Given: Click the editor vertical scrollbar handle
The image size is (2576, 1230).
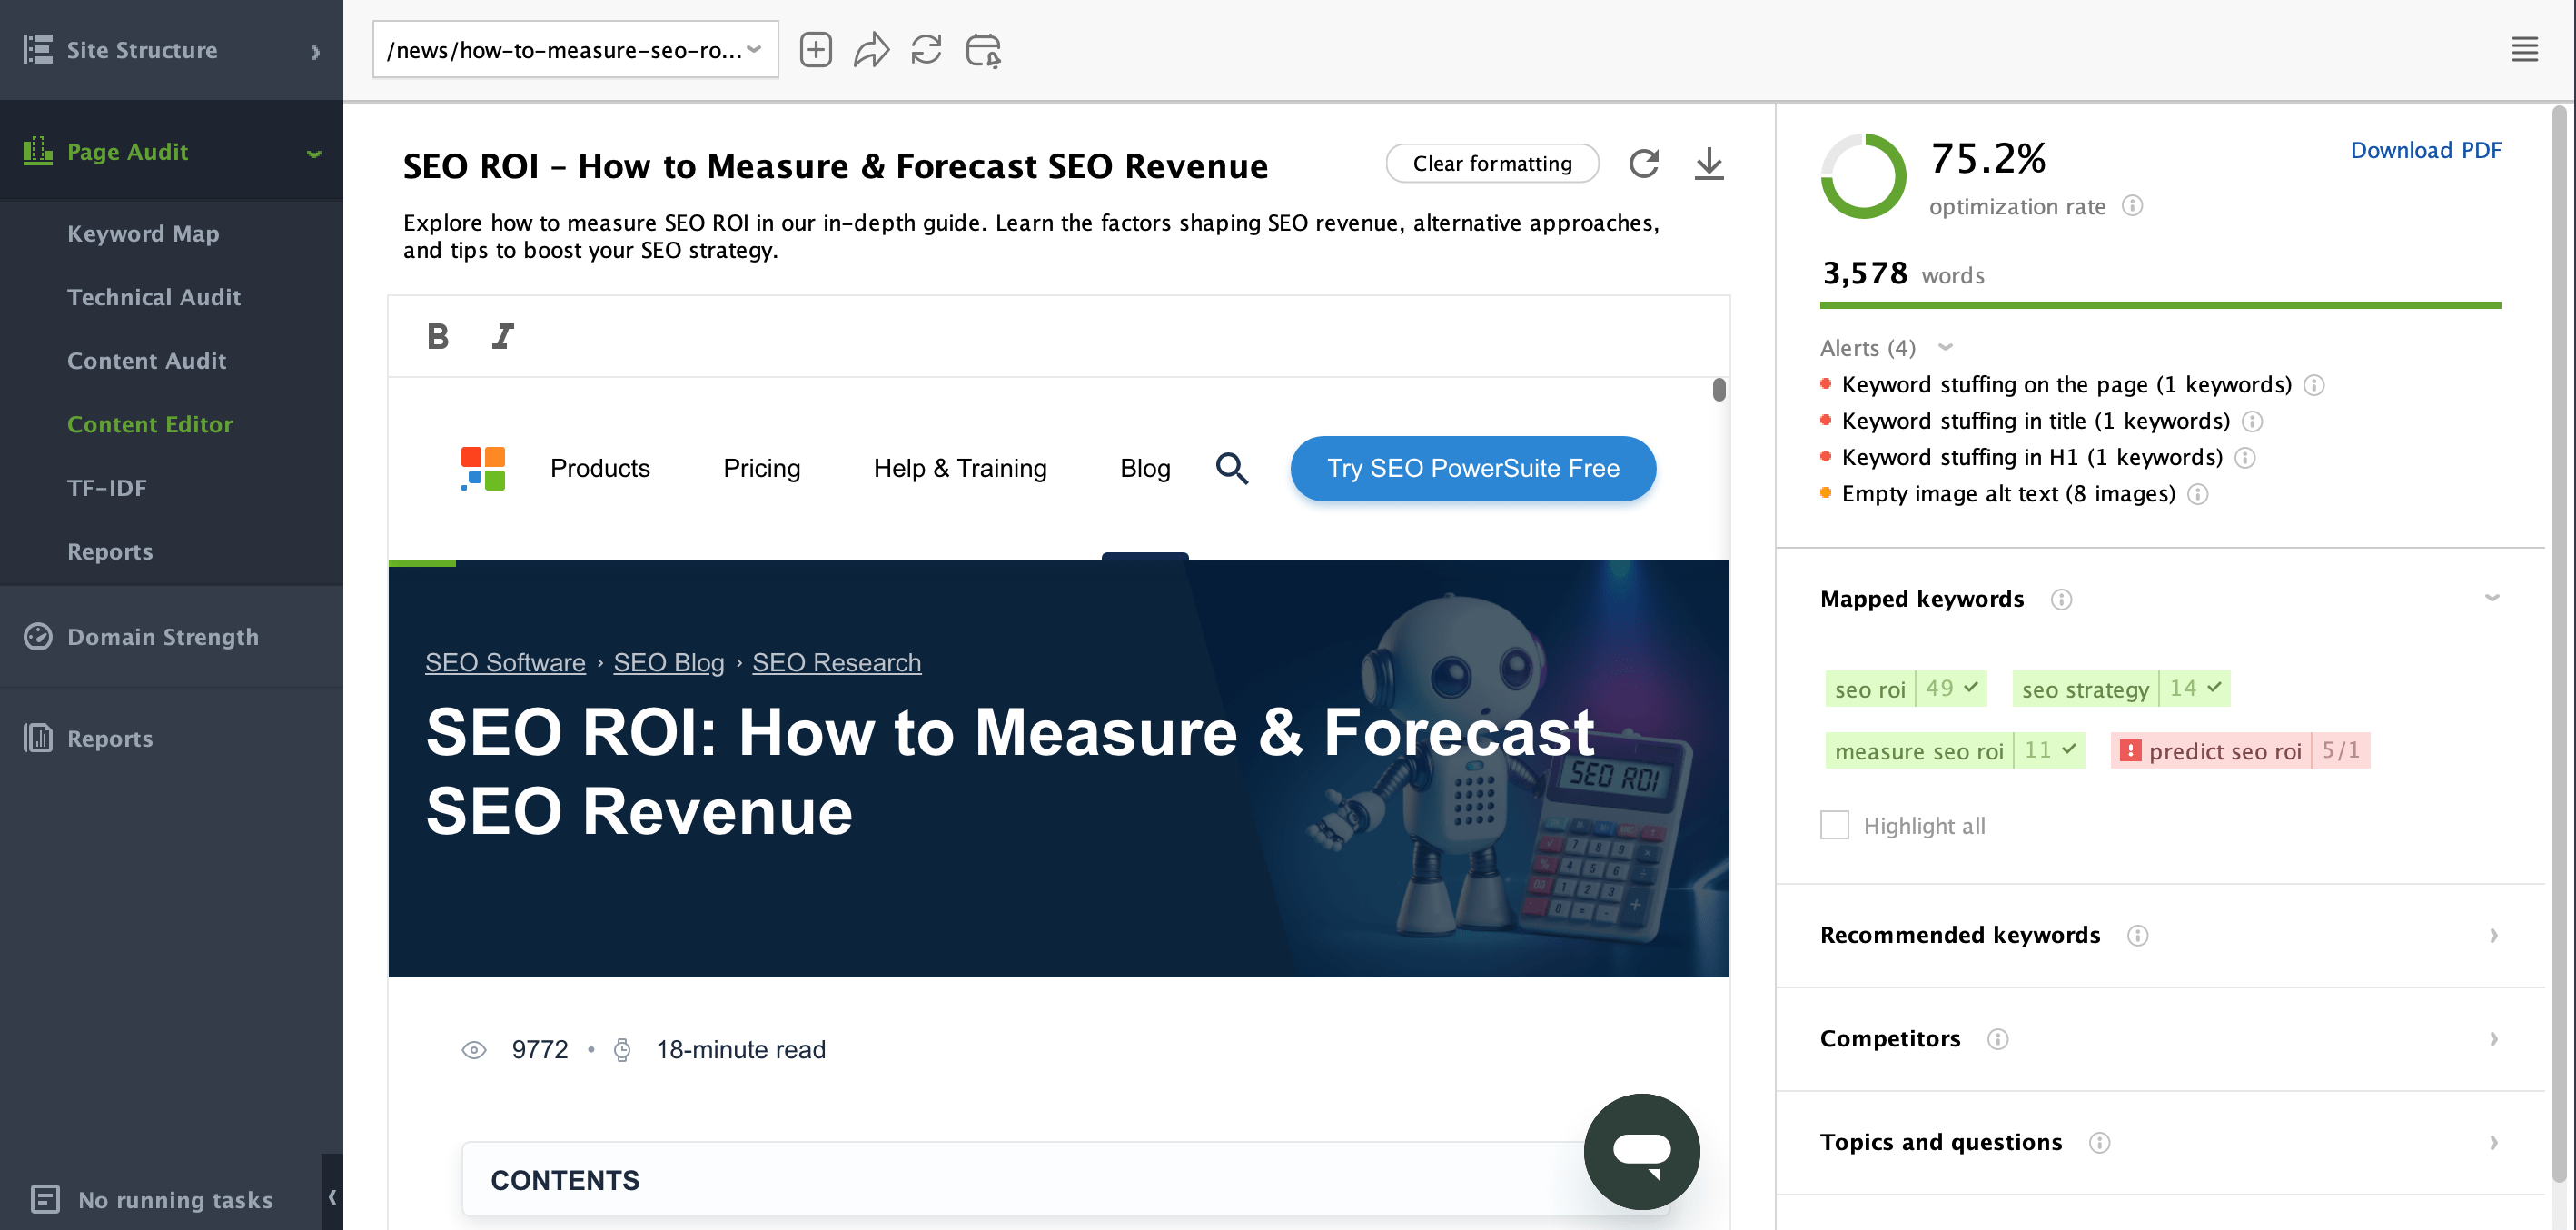Looking at the screenshot, I should point(1718,389).
